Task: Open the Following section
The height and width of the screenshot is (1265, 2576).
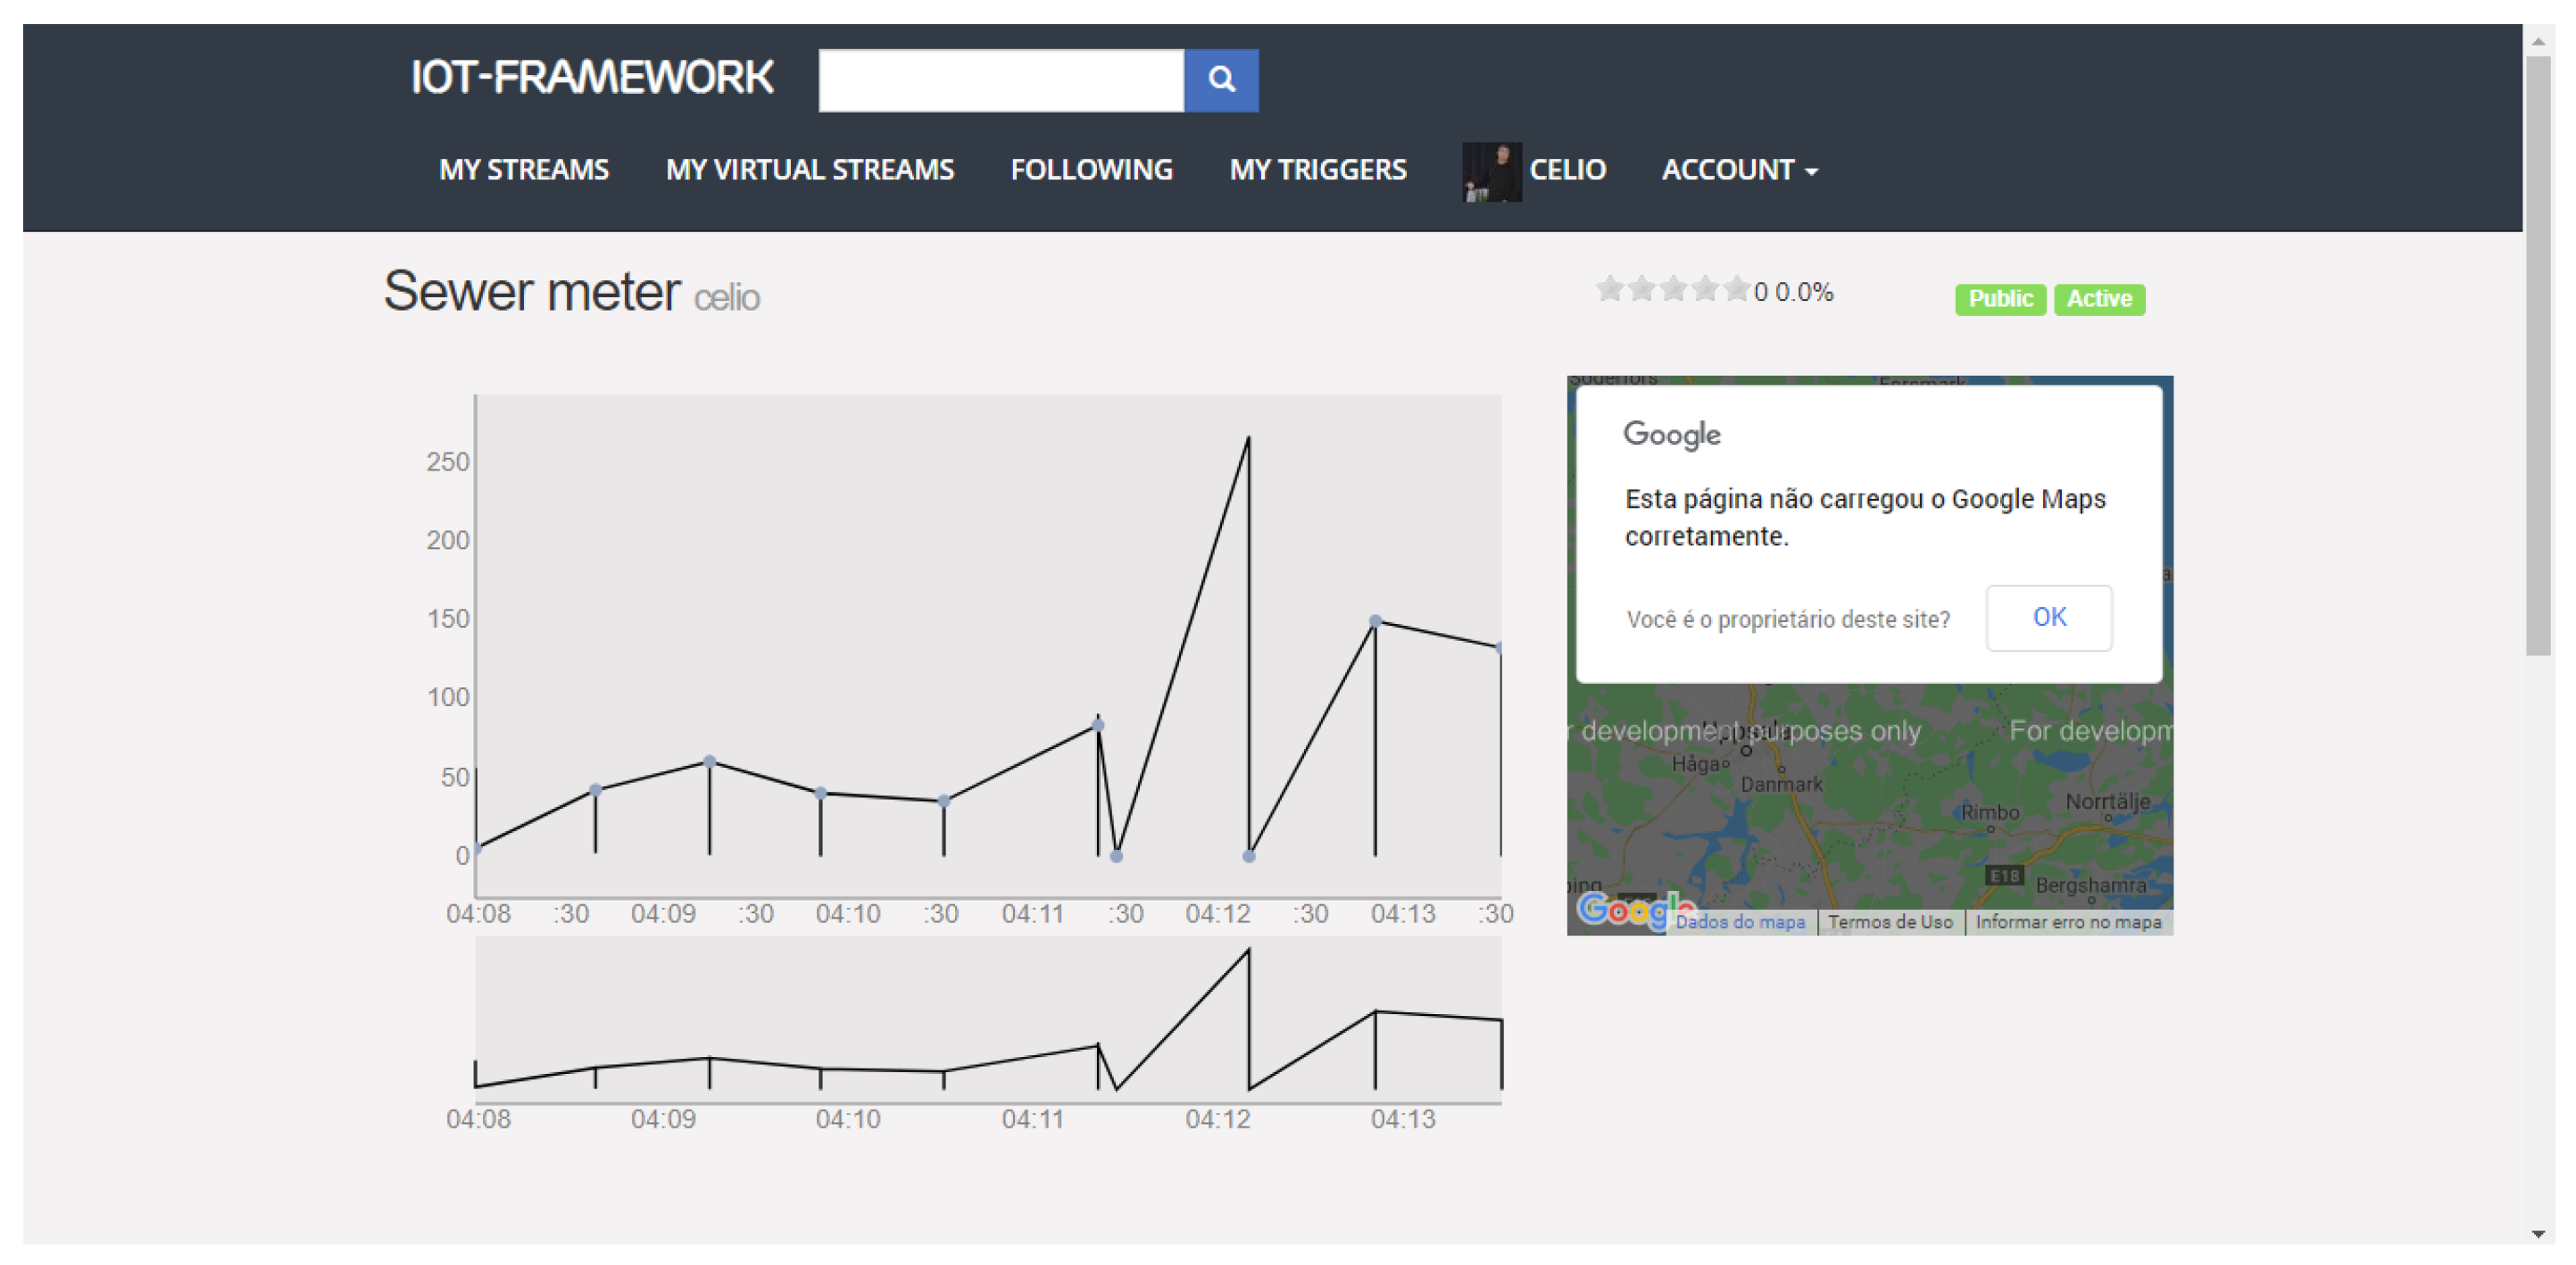Action: pyautogui.click(x=1091, y=170)
